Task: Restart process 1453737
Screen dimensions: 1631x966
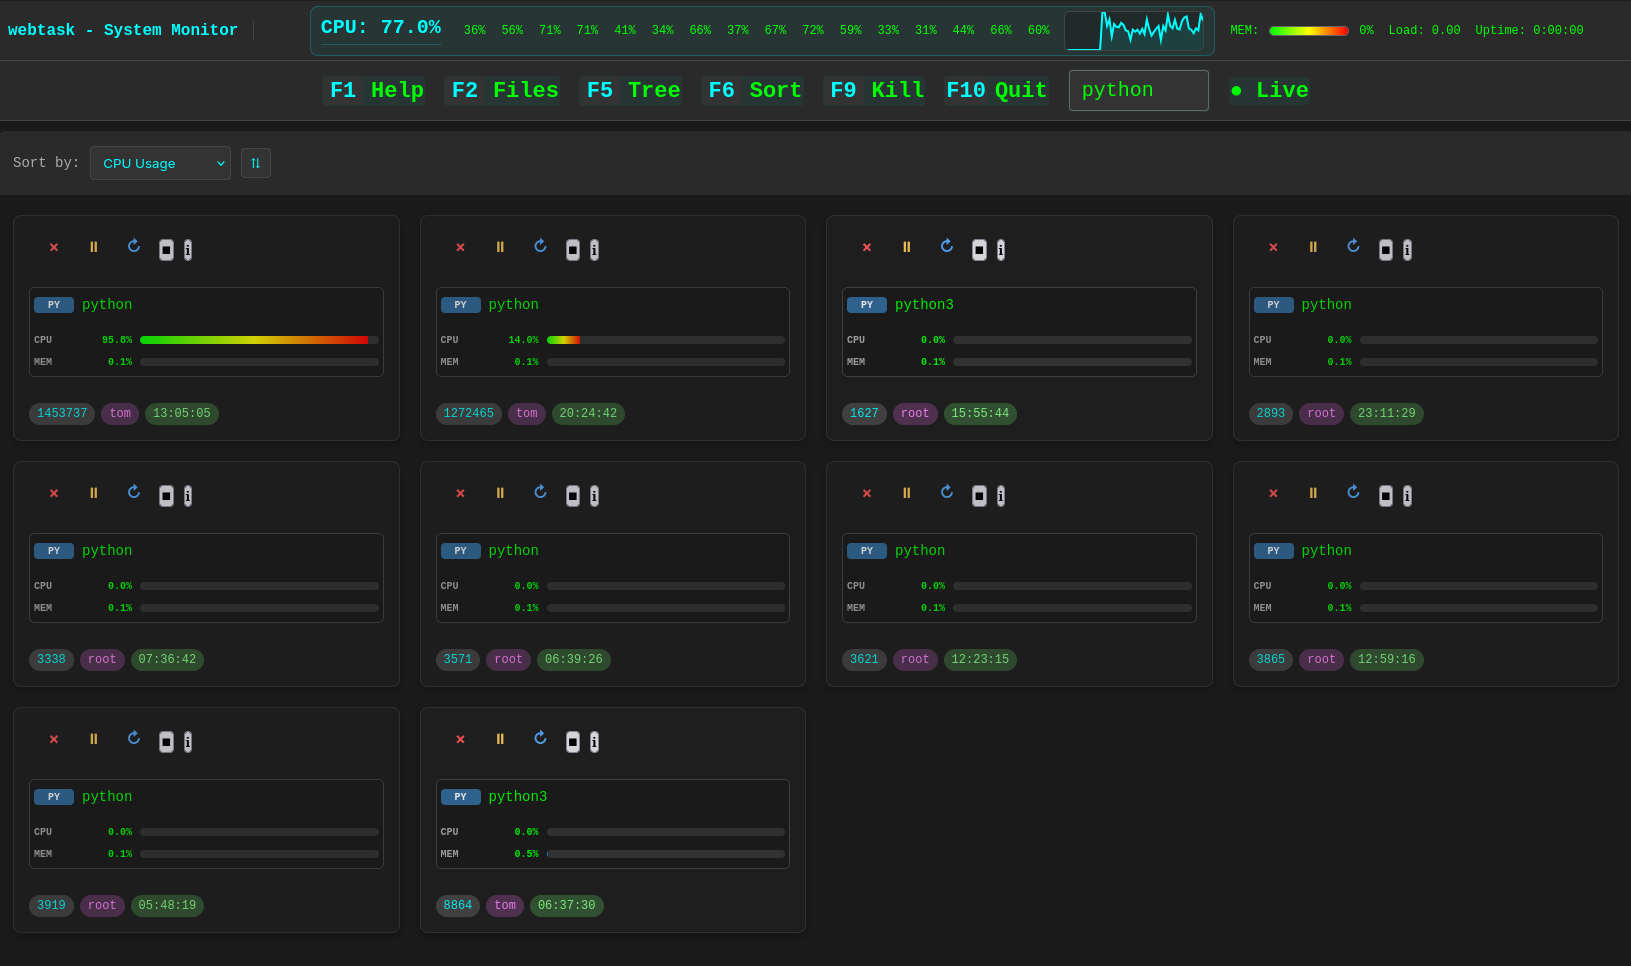Action: click(x=134, y=246)
